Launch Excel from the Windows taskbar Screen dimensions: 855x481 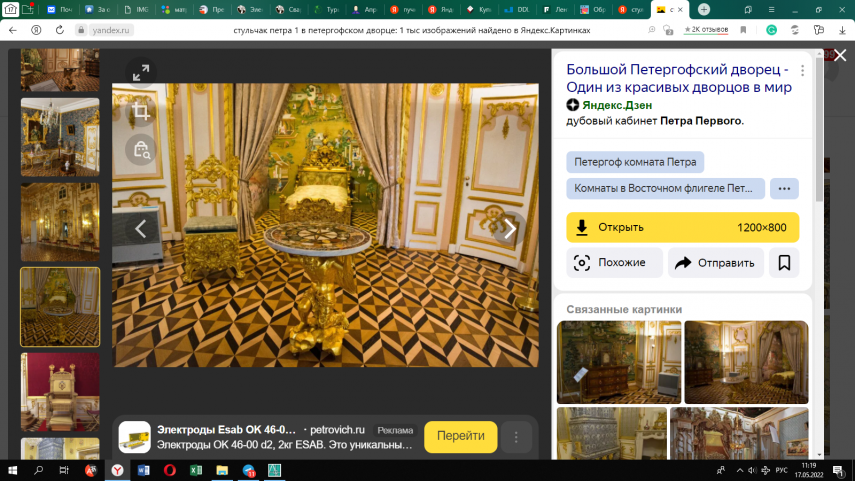tap(196, 470)
